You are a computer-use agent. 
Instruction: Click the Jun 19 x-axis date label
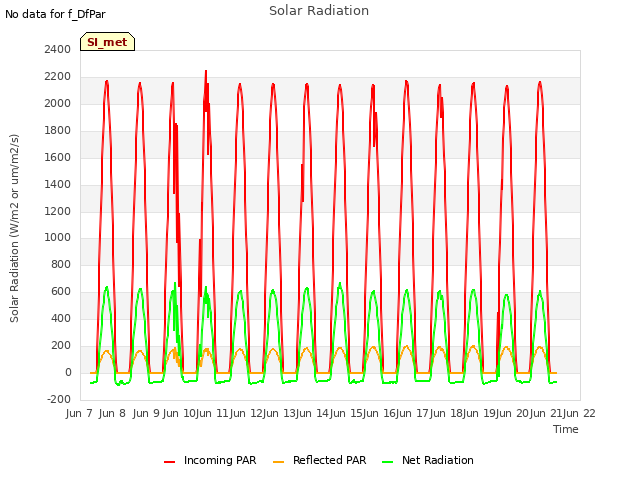click(477, 413)
